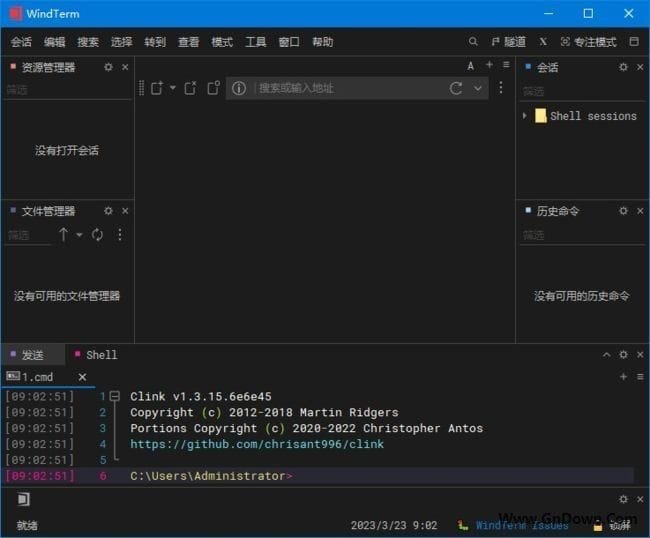Click the close-session icon with x badge
The image size is (650, 538).
[190, 88]
